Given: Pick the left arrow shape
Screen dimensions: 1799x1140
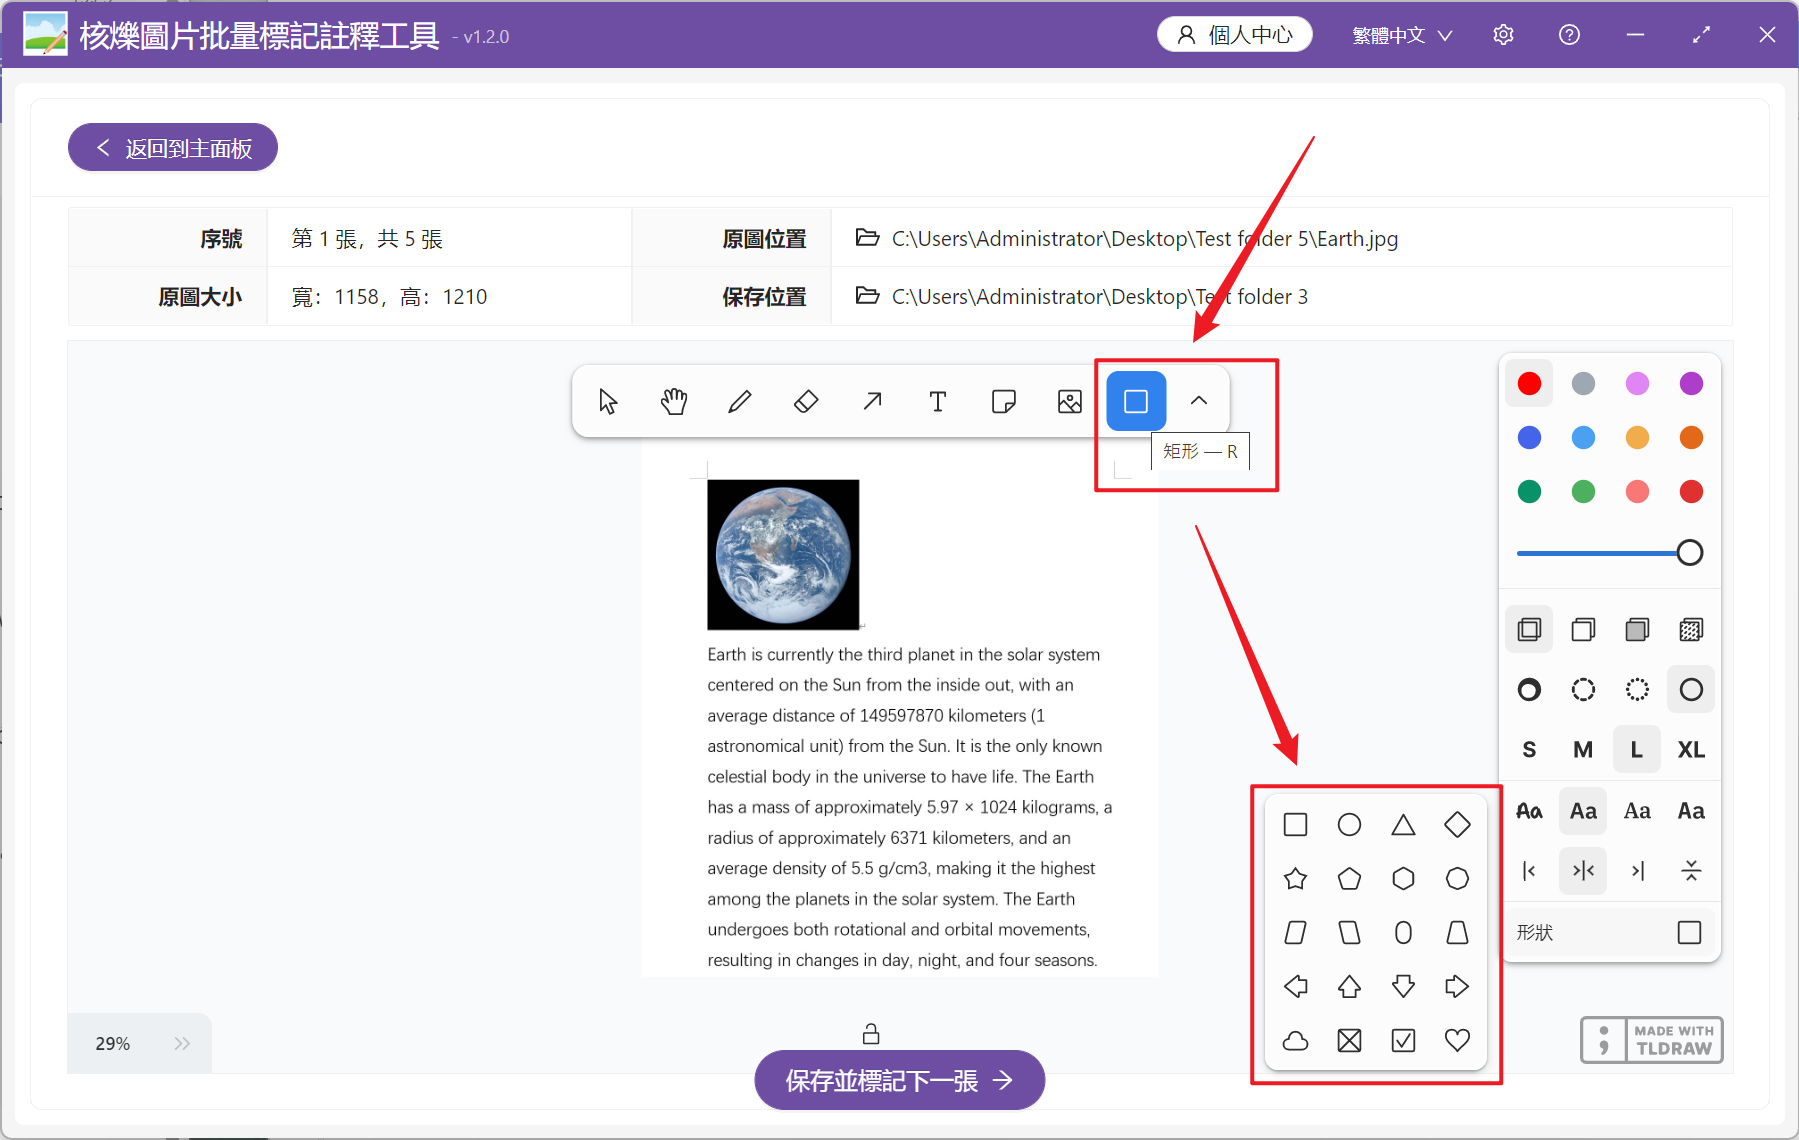Looking at the screenshot, I should (x=1295, y=986).
